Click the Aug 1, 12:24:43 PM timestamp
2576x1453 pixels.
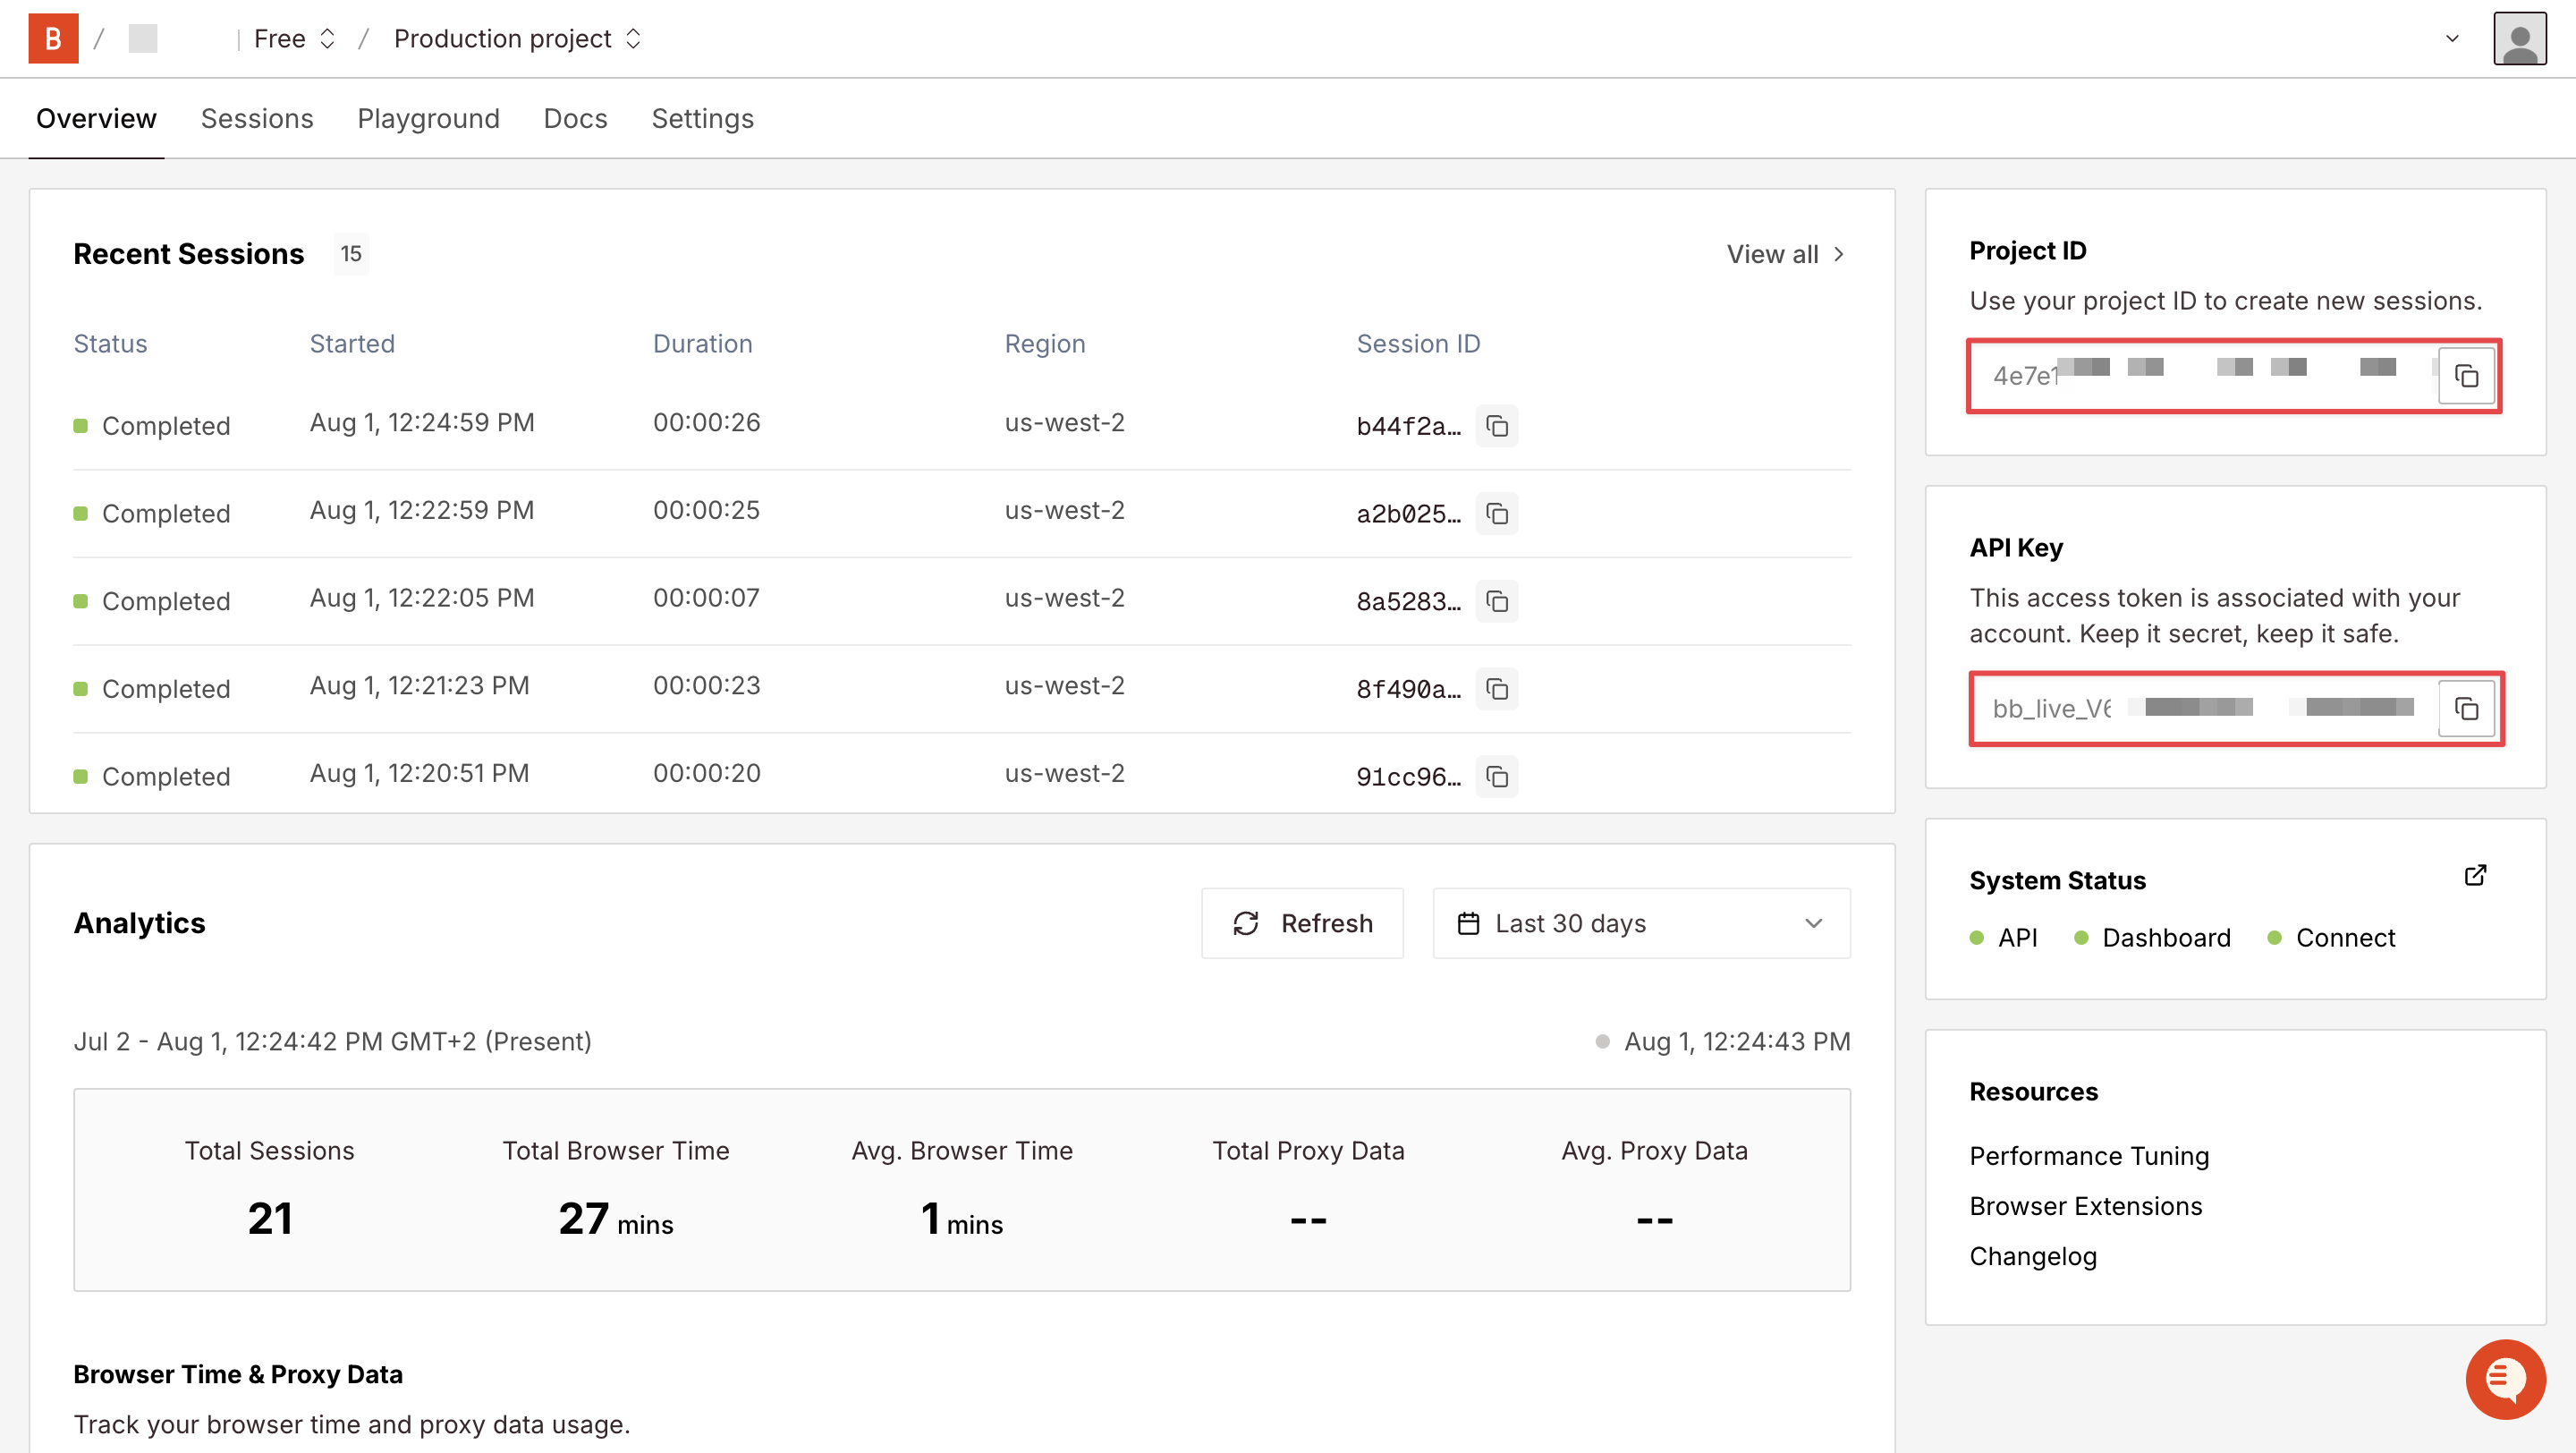click(1737, 1041)
